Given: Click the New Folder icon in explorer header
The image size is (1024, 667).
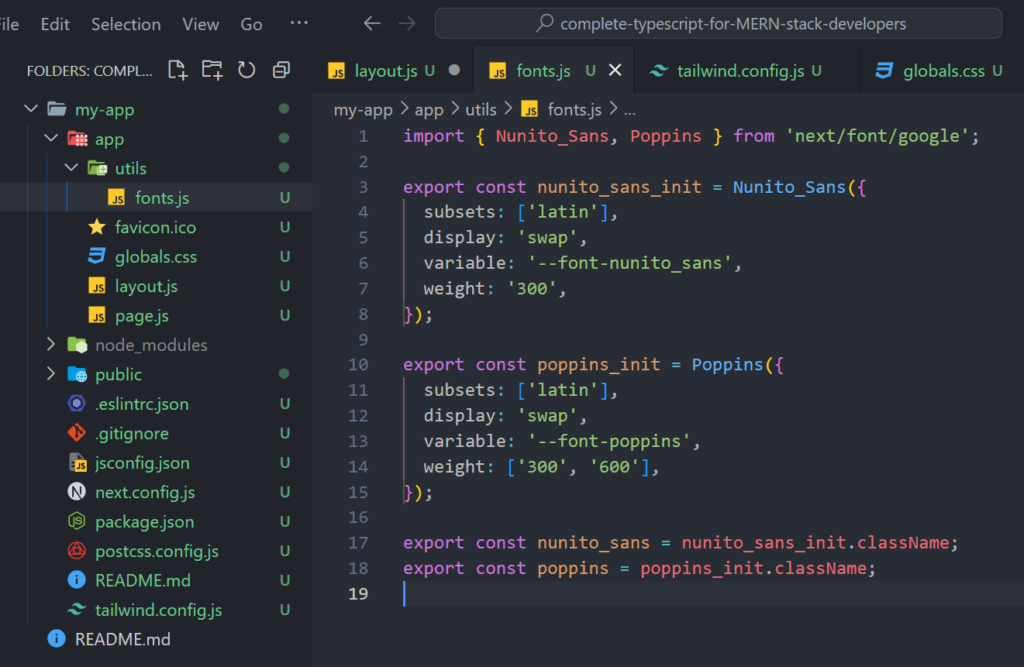Looking at the screenshot, I should point(212,70).
